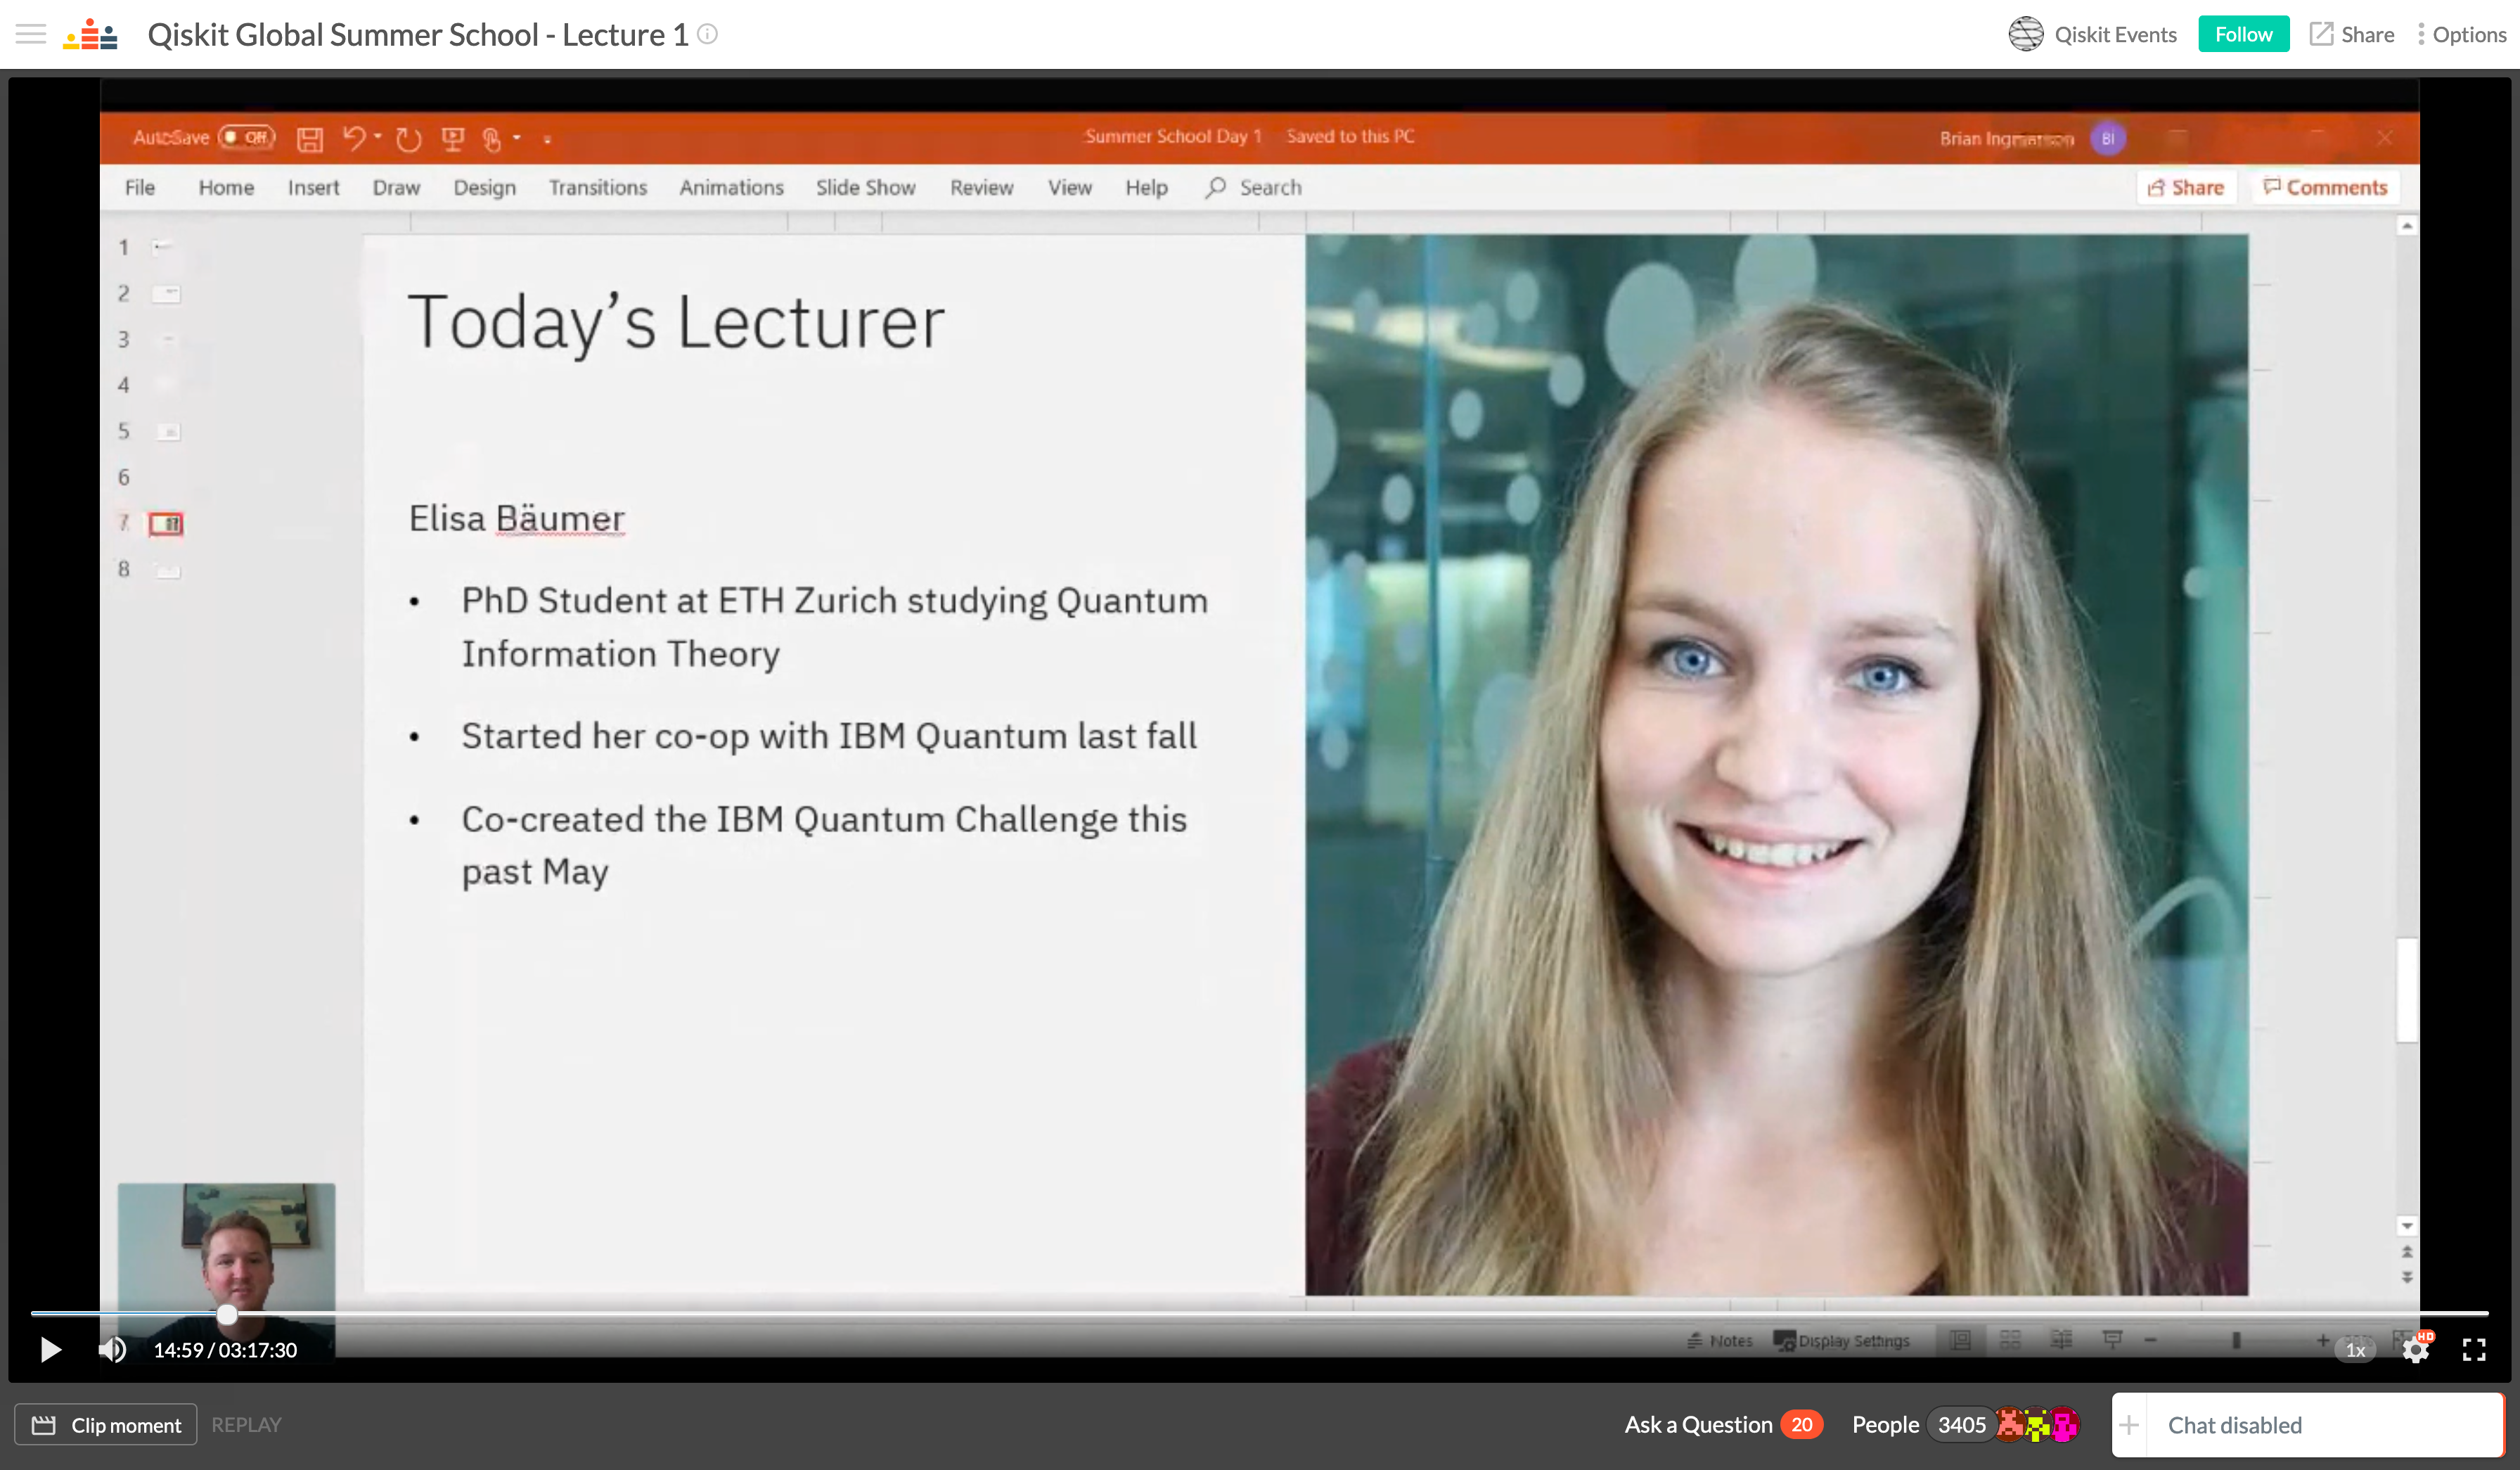Switch to Reading View icon

pyautogui.click(x=2061, y=1340)
